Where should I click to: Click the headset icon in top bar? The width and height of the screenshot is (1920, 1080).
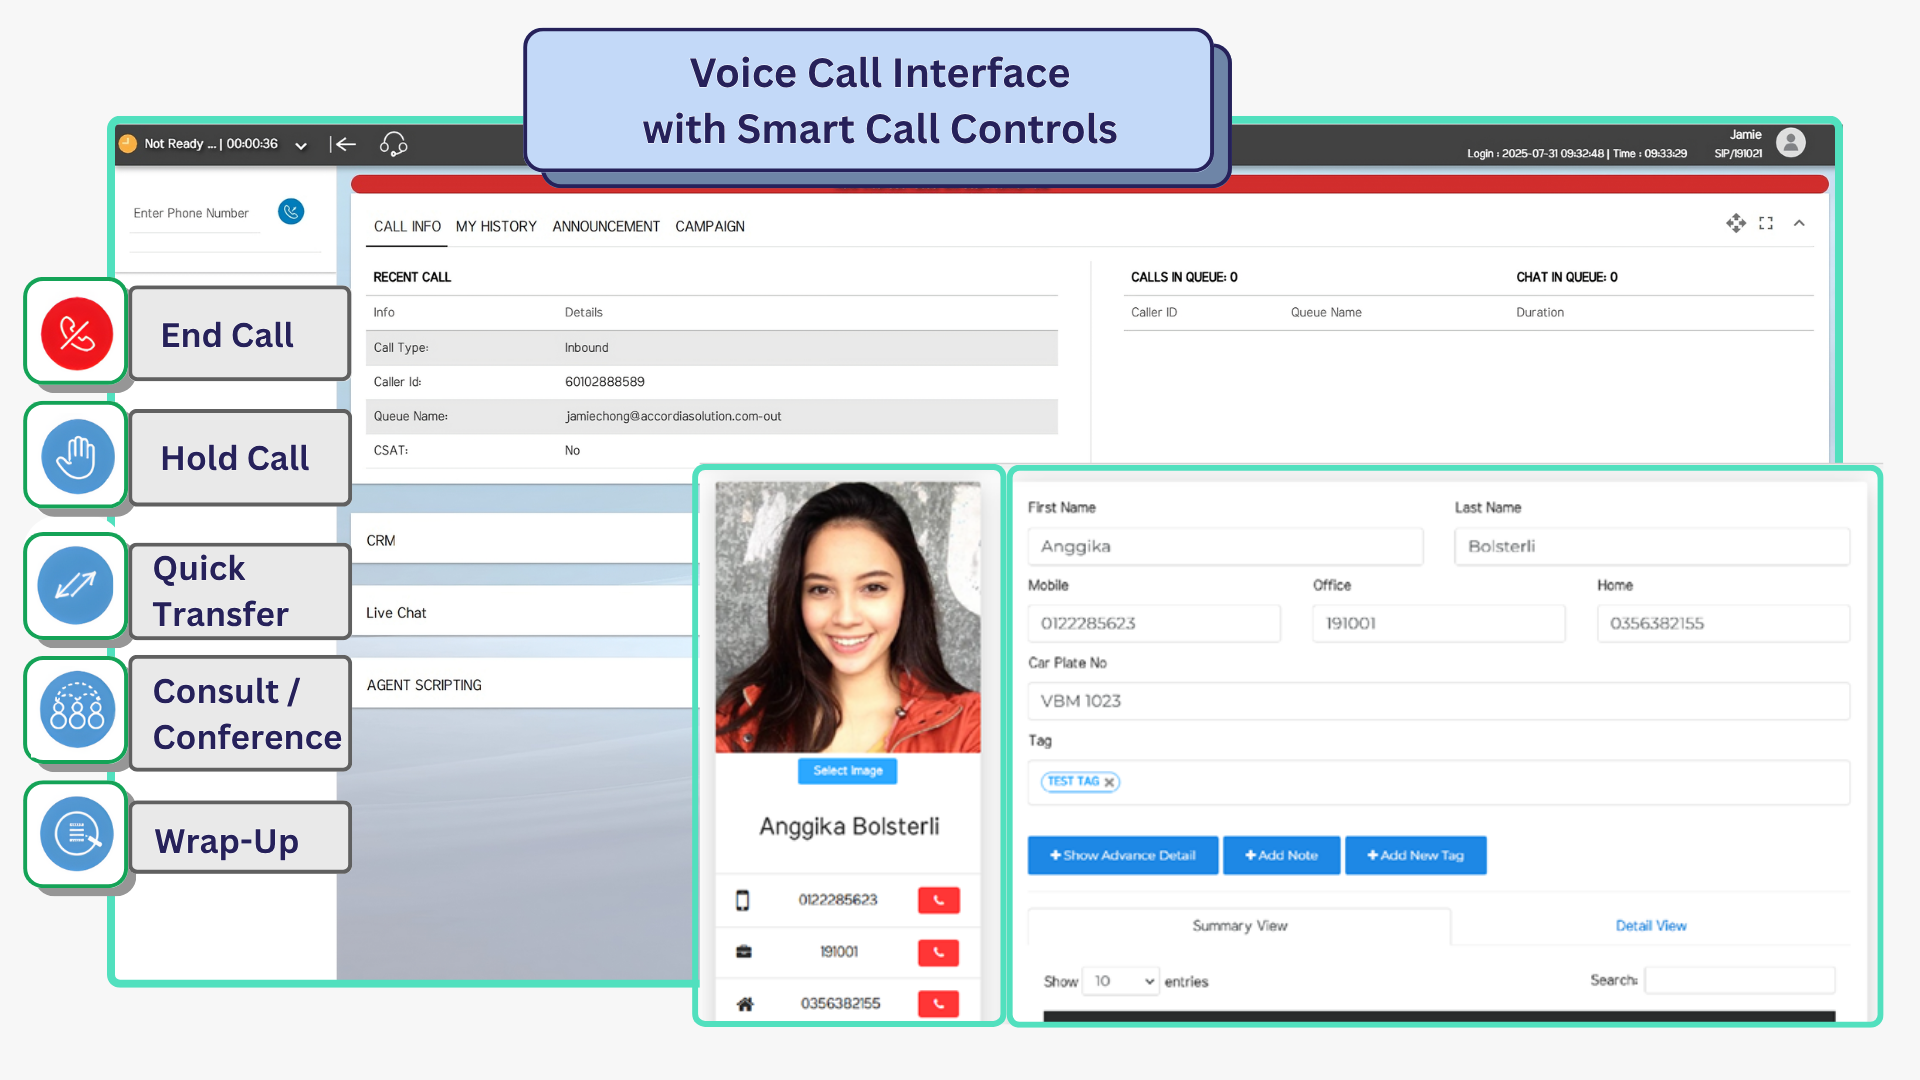[x=393, y=144]
